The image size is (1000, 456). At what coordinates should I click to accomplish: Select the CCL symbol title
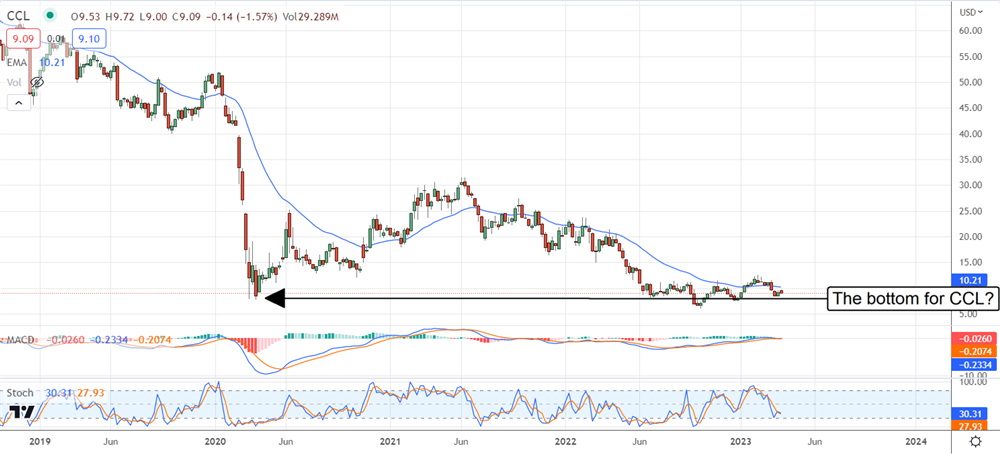point(18,14)
